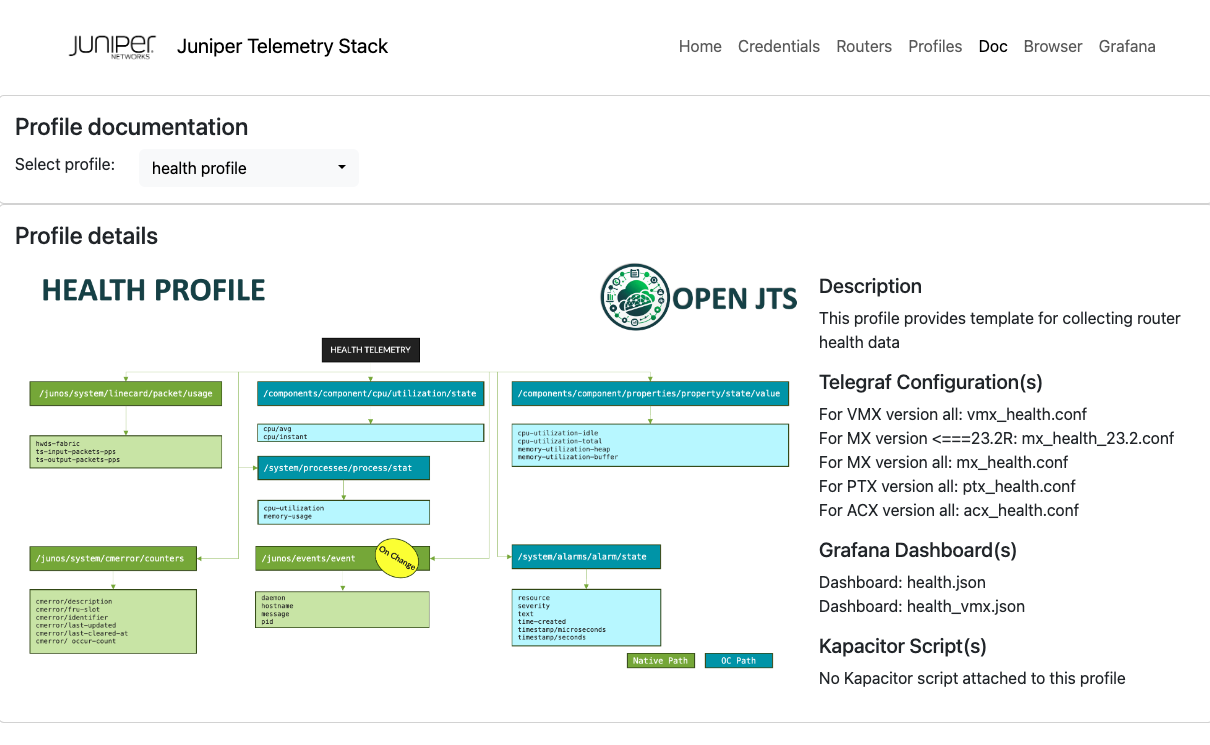Click the Open JTS circular logo
Image resolution: width=1210 pixels, height=745 pixels.
click(x=634, y=297)
